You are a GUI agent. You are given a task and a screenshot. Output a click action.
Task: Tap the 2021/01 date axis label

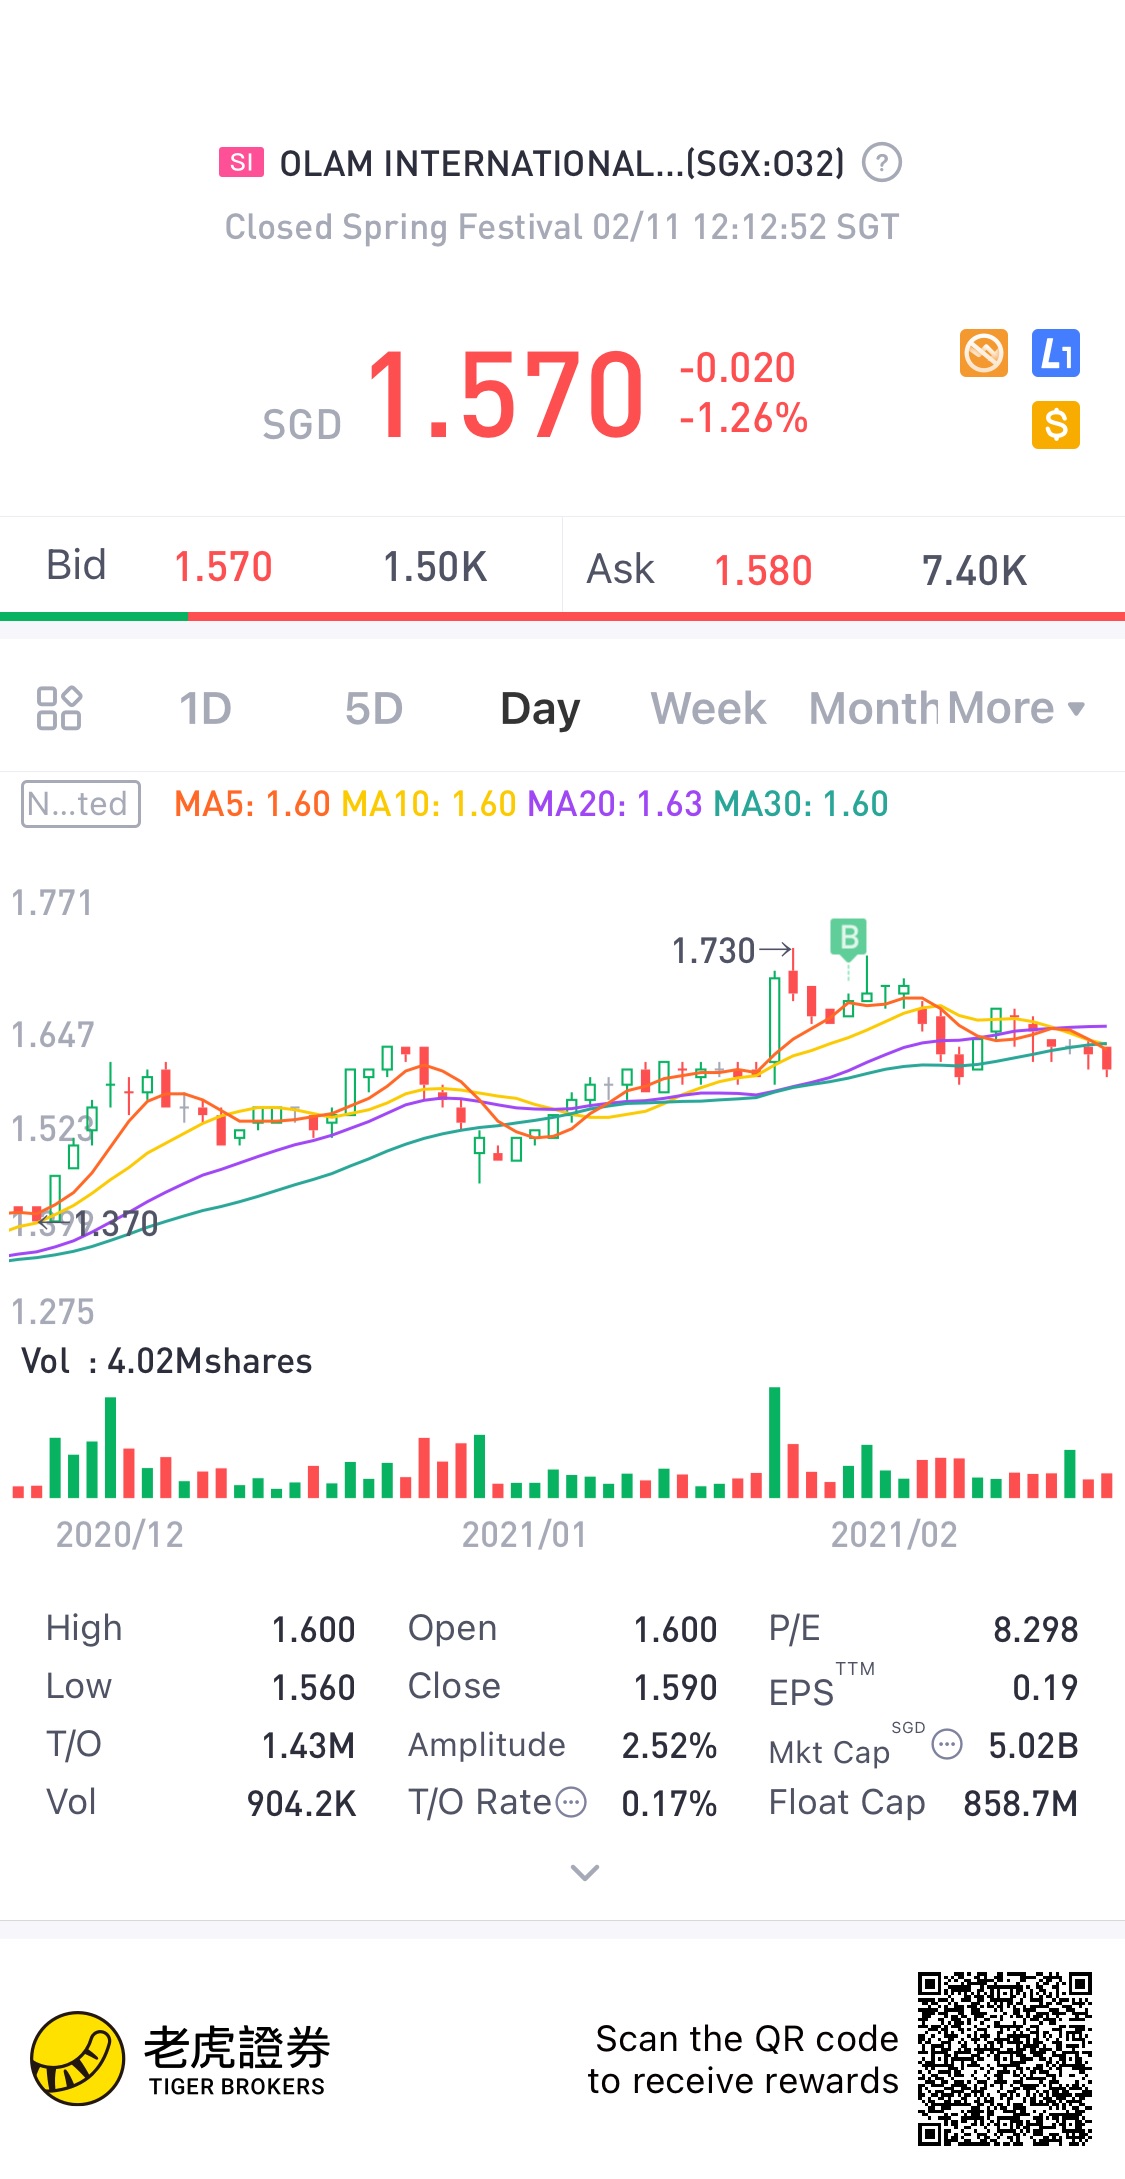click(524, 1534)
